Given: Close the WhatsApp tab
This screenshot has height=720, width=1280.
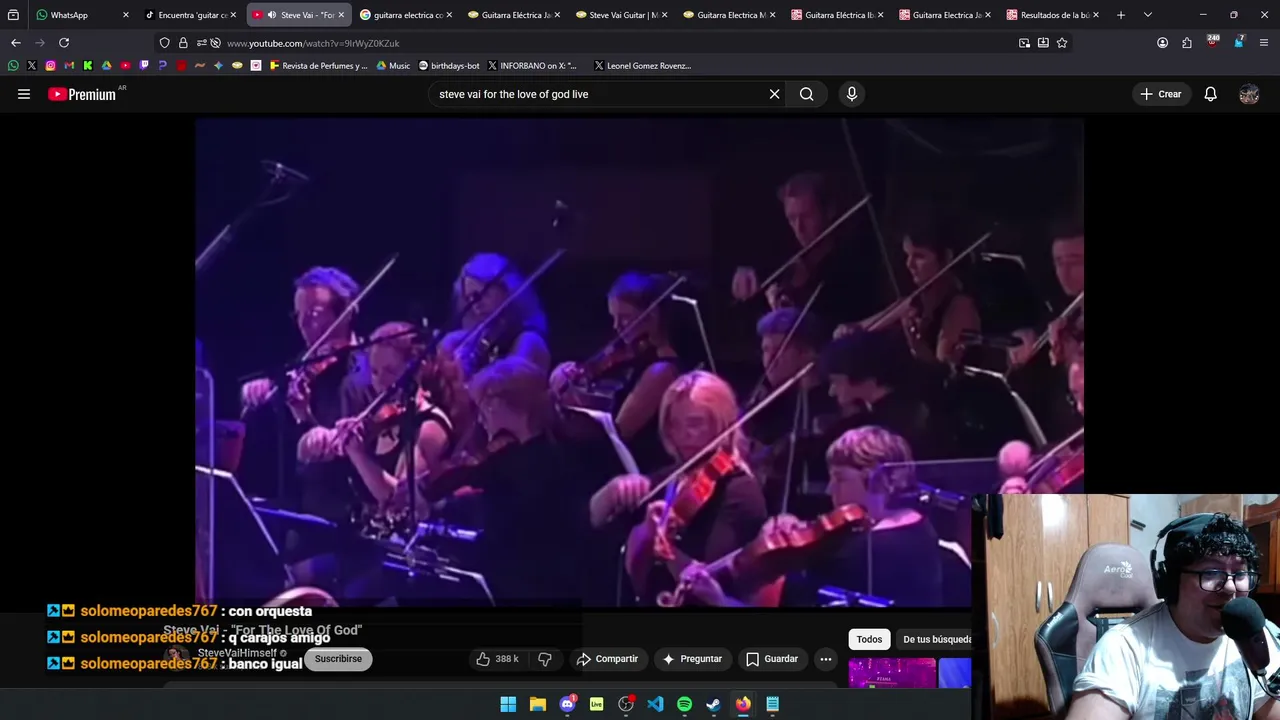Looking at the screenshot, I should click(x=125, y=15).
